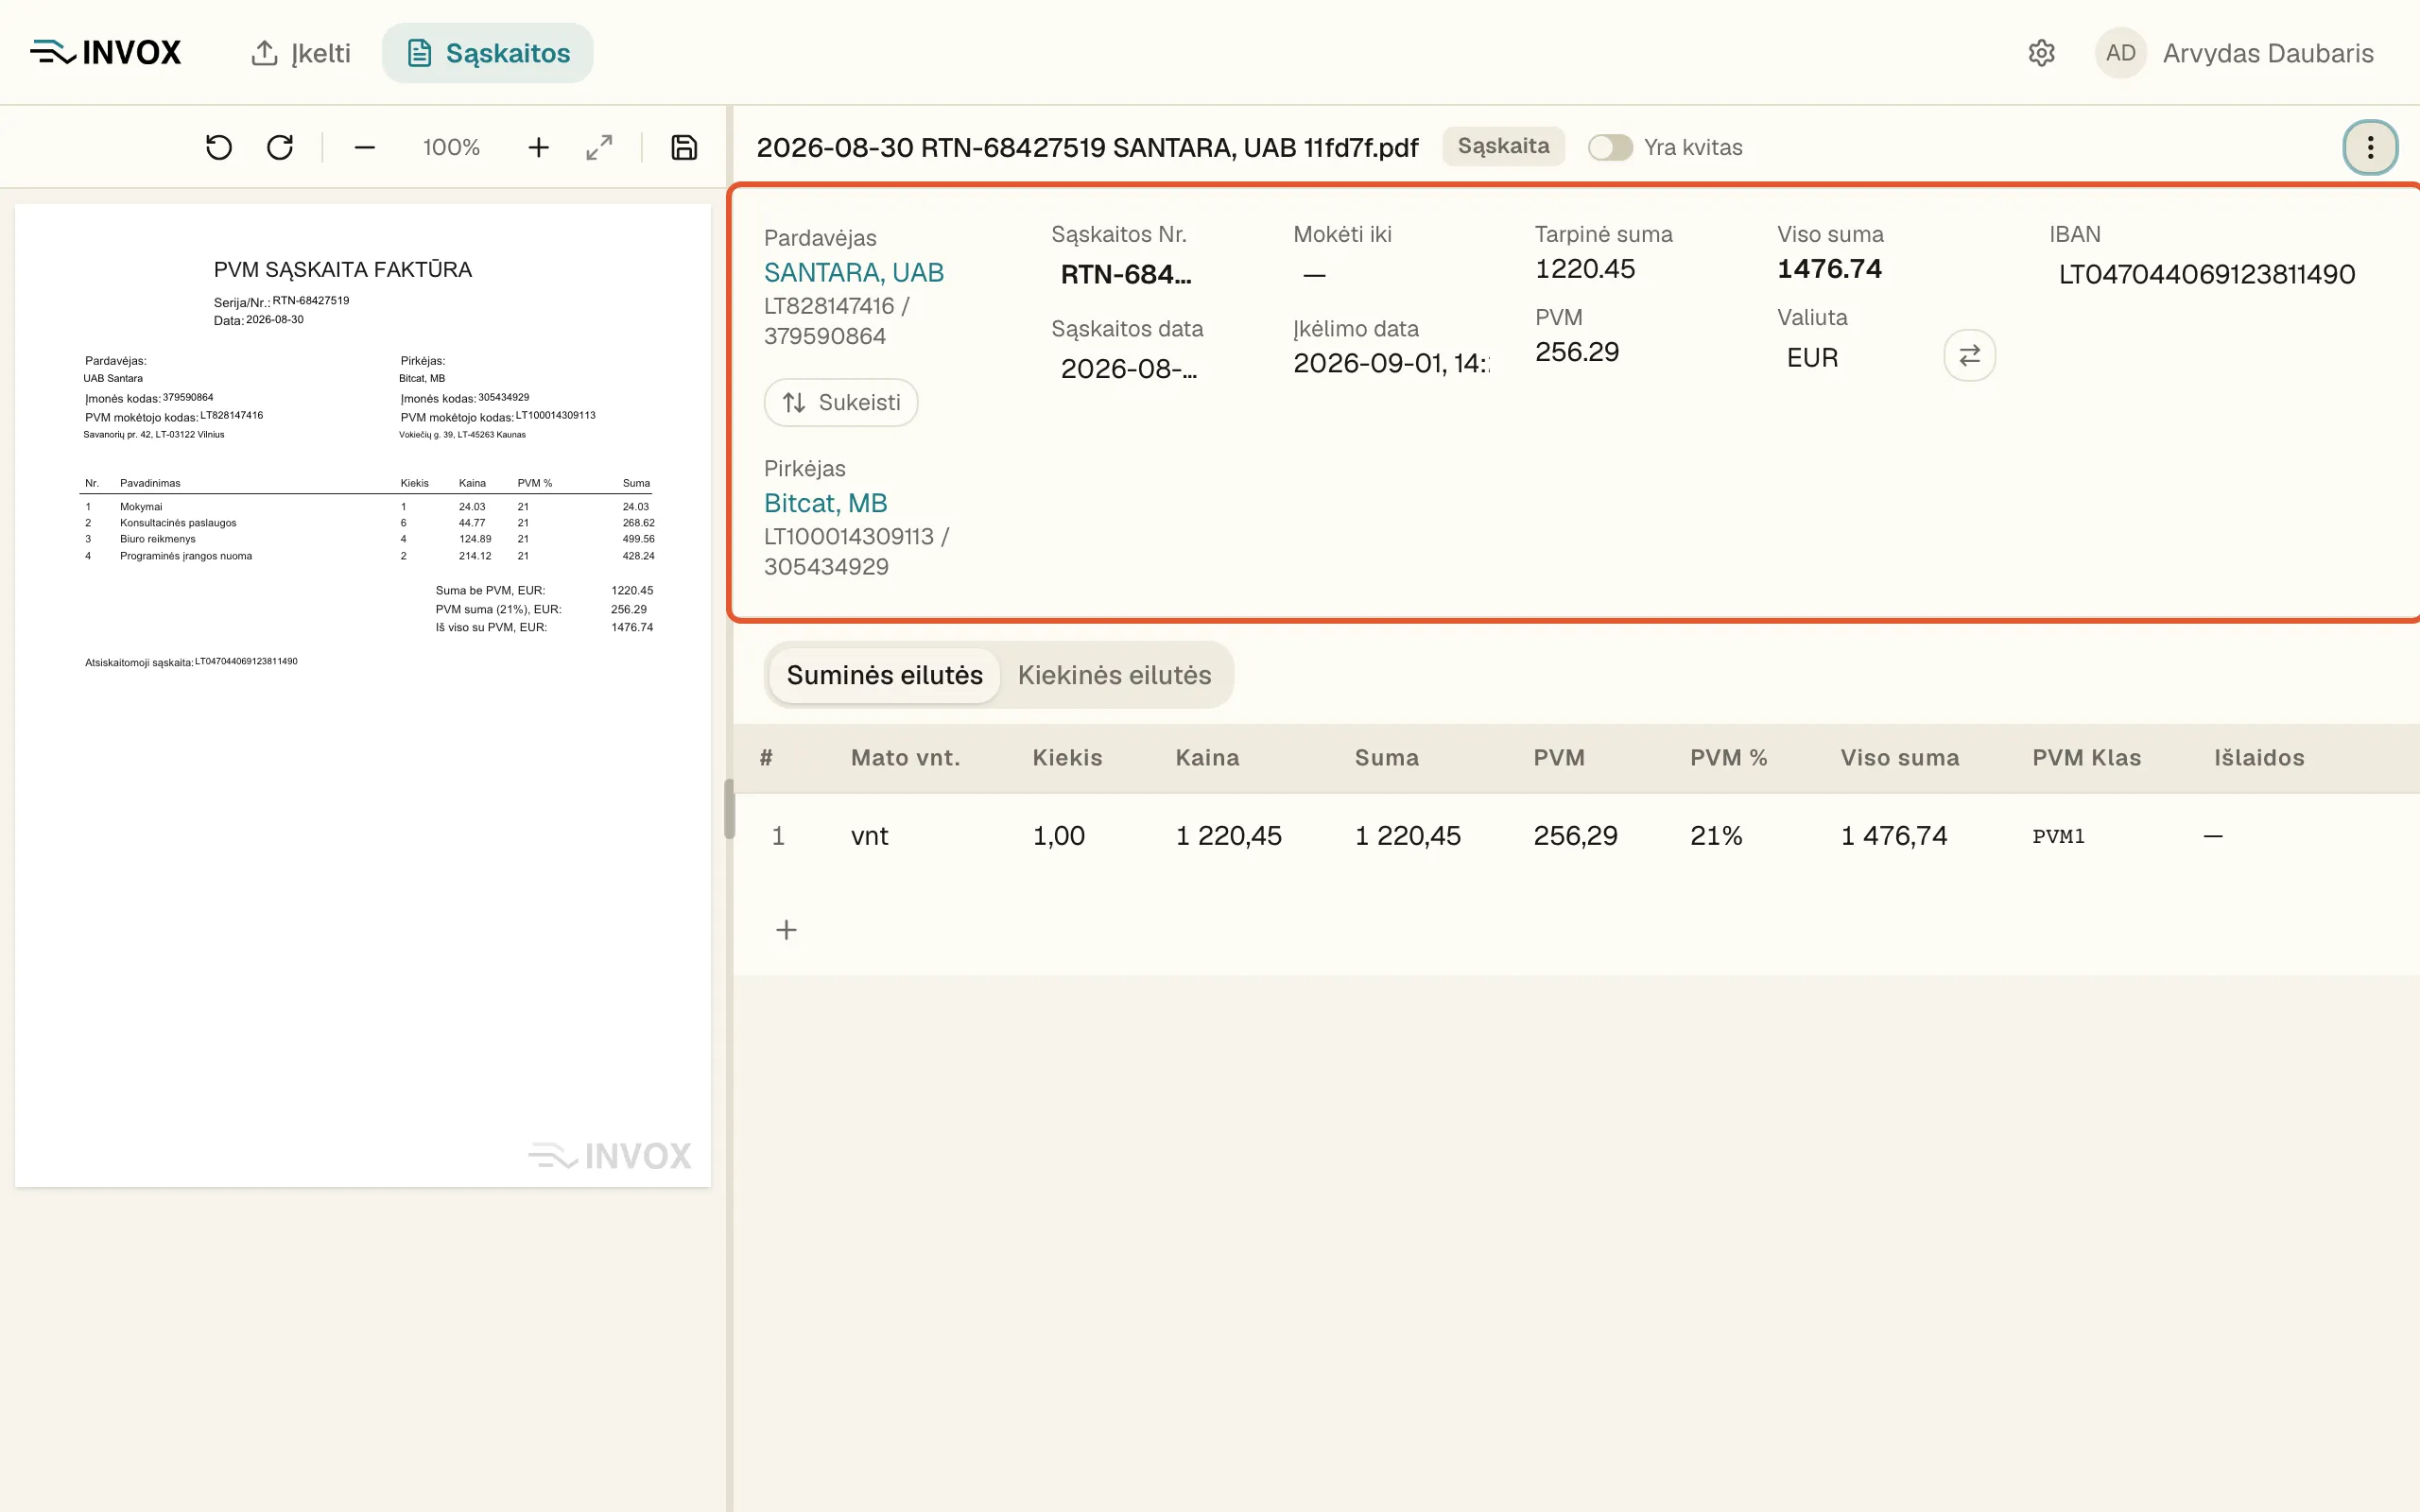The height and width of the screenshot is (1512, 2420).
Task: Click the PVM % cell 21%
Action: click(x=1716, y=836)
